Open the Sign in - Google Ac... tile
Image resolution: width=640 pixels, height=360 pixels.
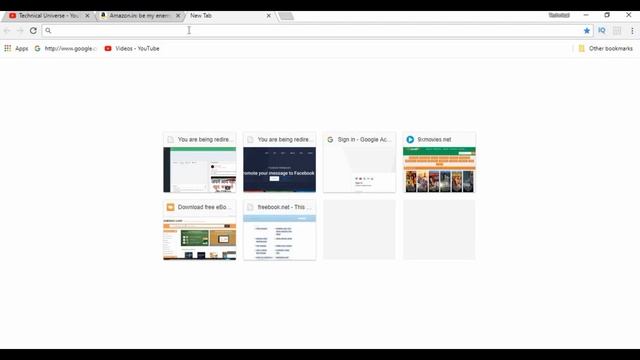coord(360,162)
